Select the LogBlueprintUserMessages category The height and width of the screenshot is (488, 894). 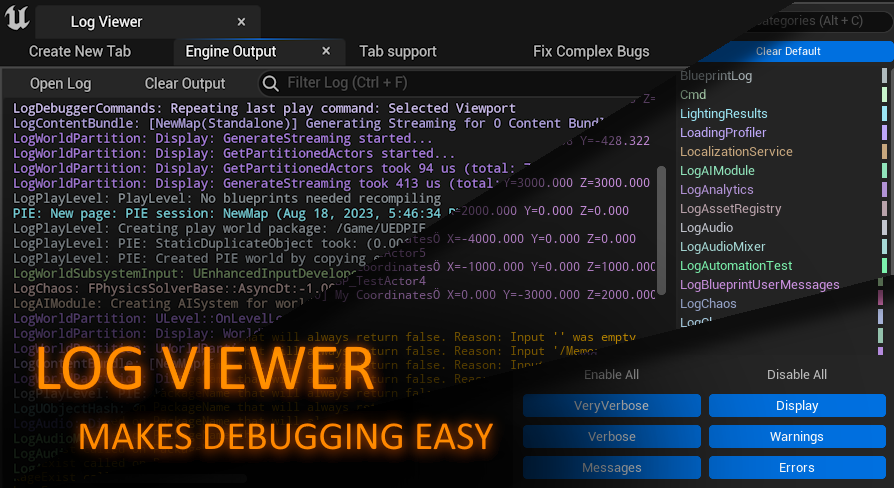[x=759, y=284]
